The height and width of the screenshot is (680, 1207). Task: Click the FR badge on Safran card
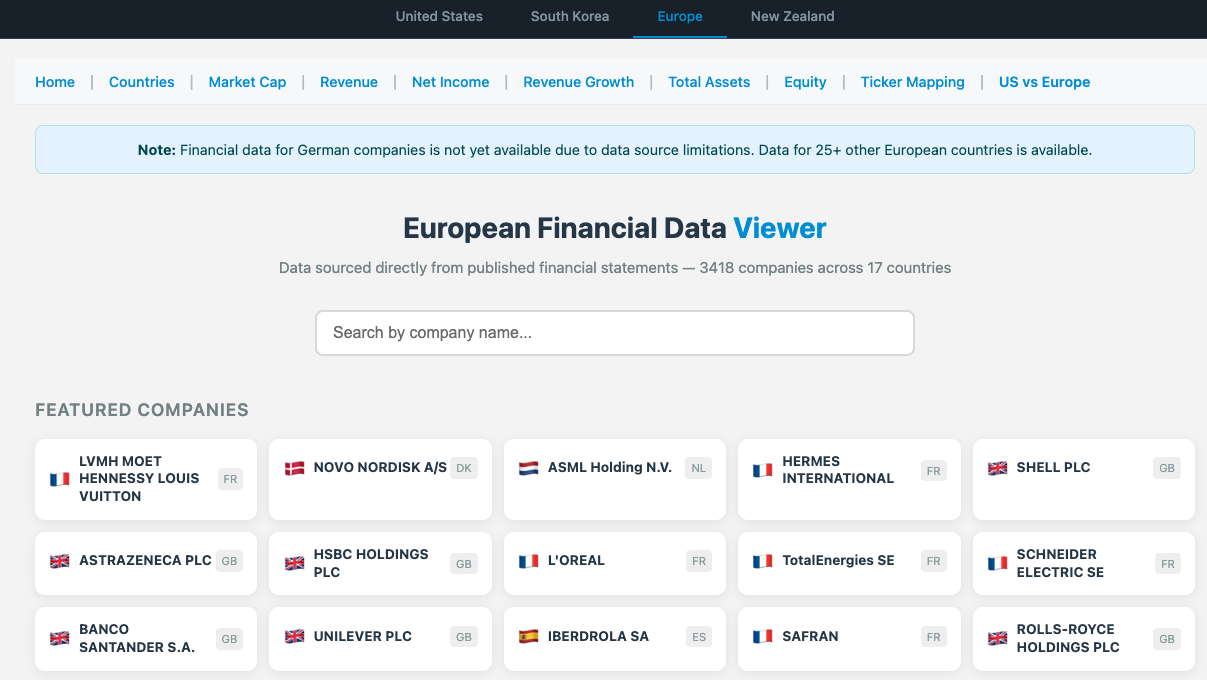(x=933, y=636)
